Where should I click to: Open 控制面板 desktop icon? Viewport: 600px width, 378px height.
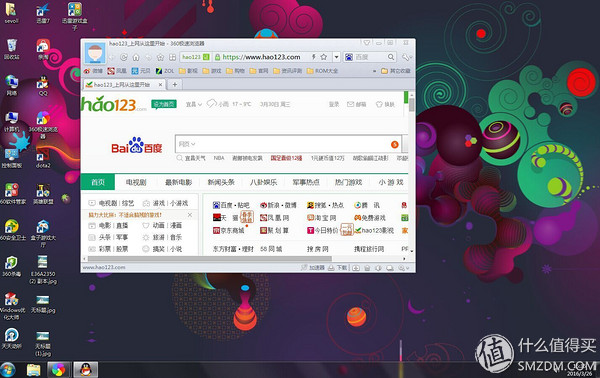[11, 158]
